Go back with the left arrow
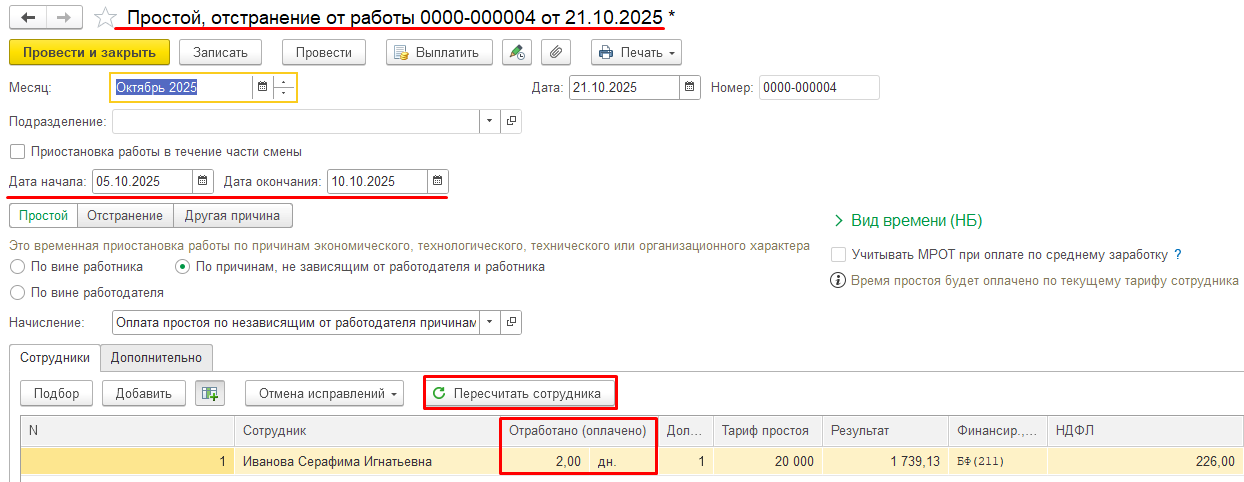1244x482 pixels. point(27,18)
